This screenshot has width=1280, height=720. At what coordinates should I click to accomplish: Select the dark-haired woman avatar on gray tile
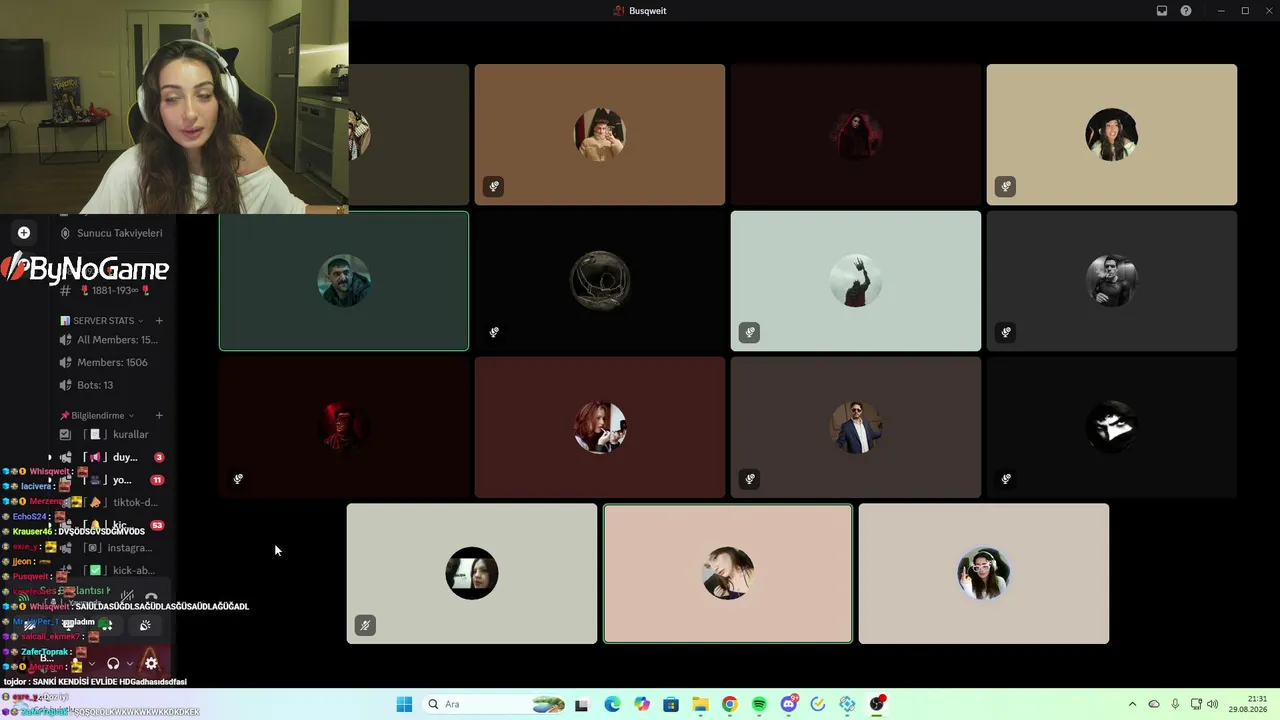pos(472,573)
